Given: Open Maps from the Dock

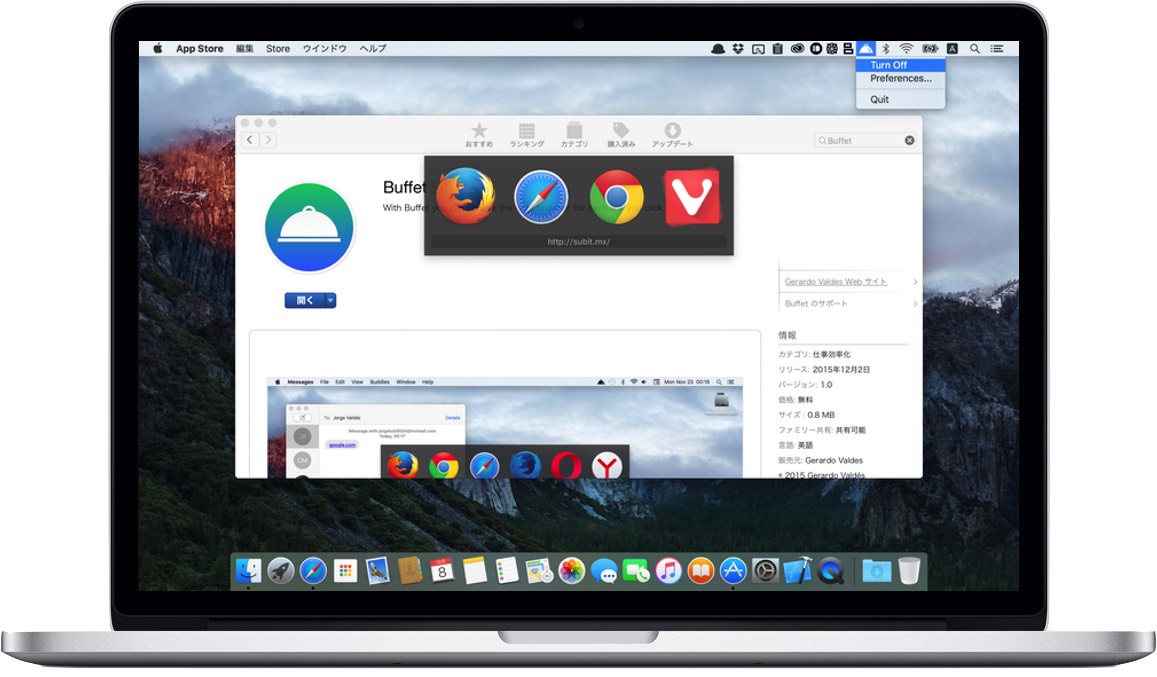Looking at the screenshot, I should 539,571.
